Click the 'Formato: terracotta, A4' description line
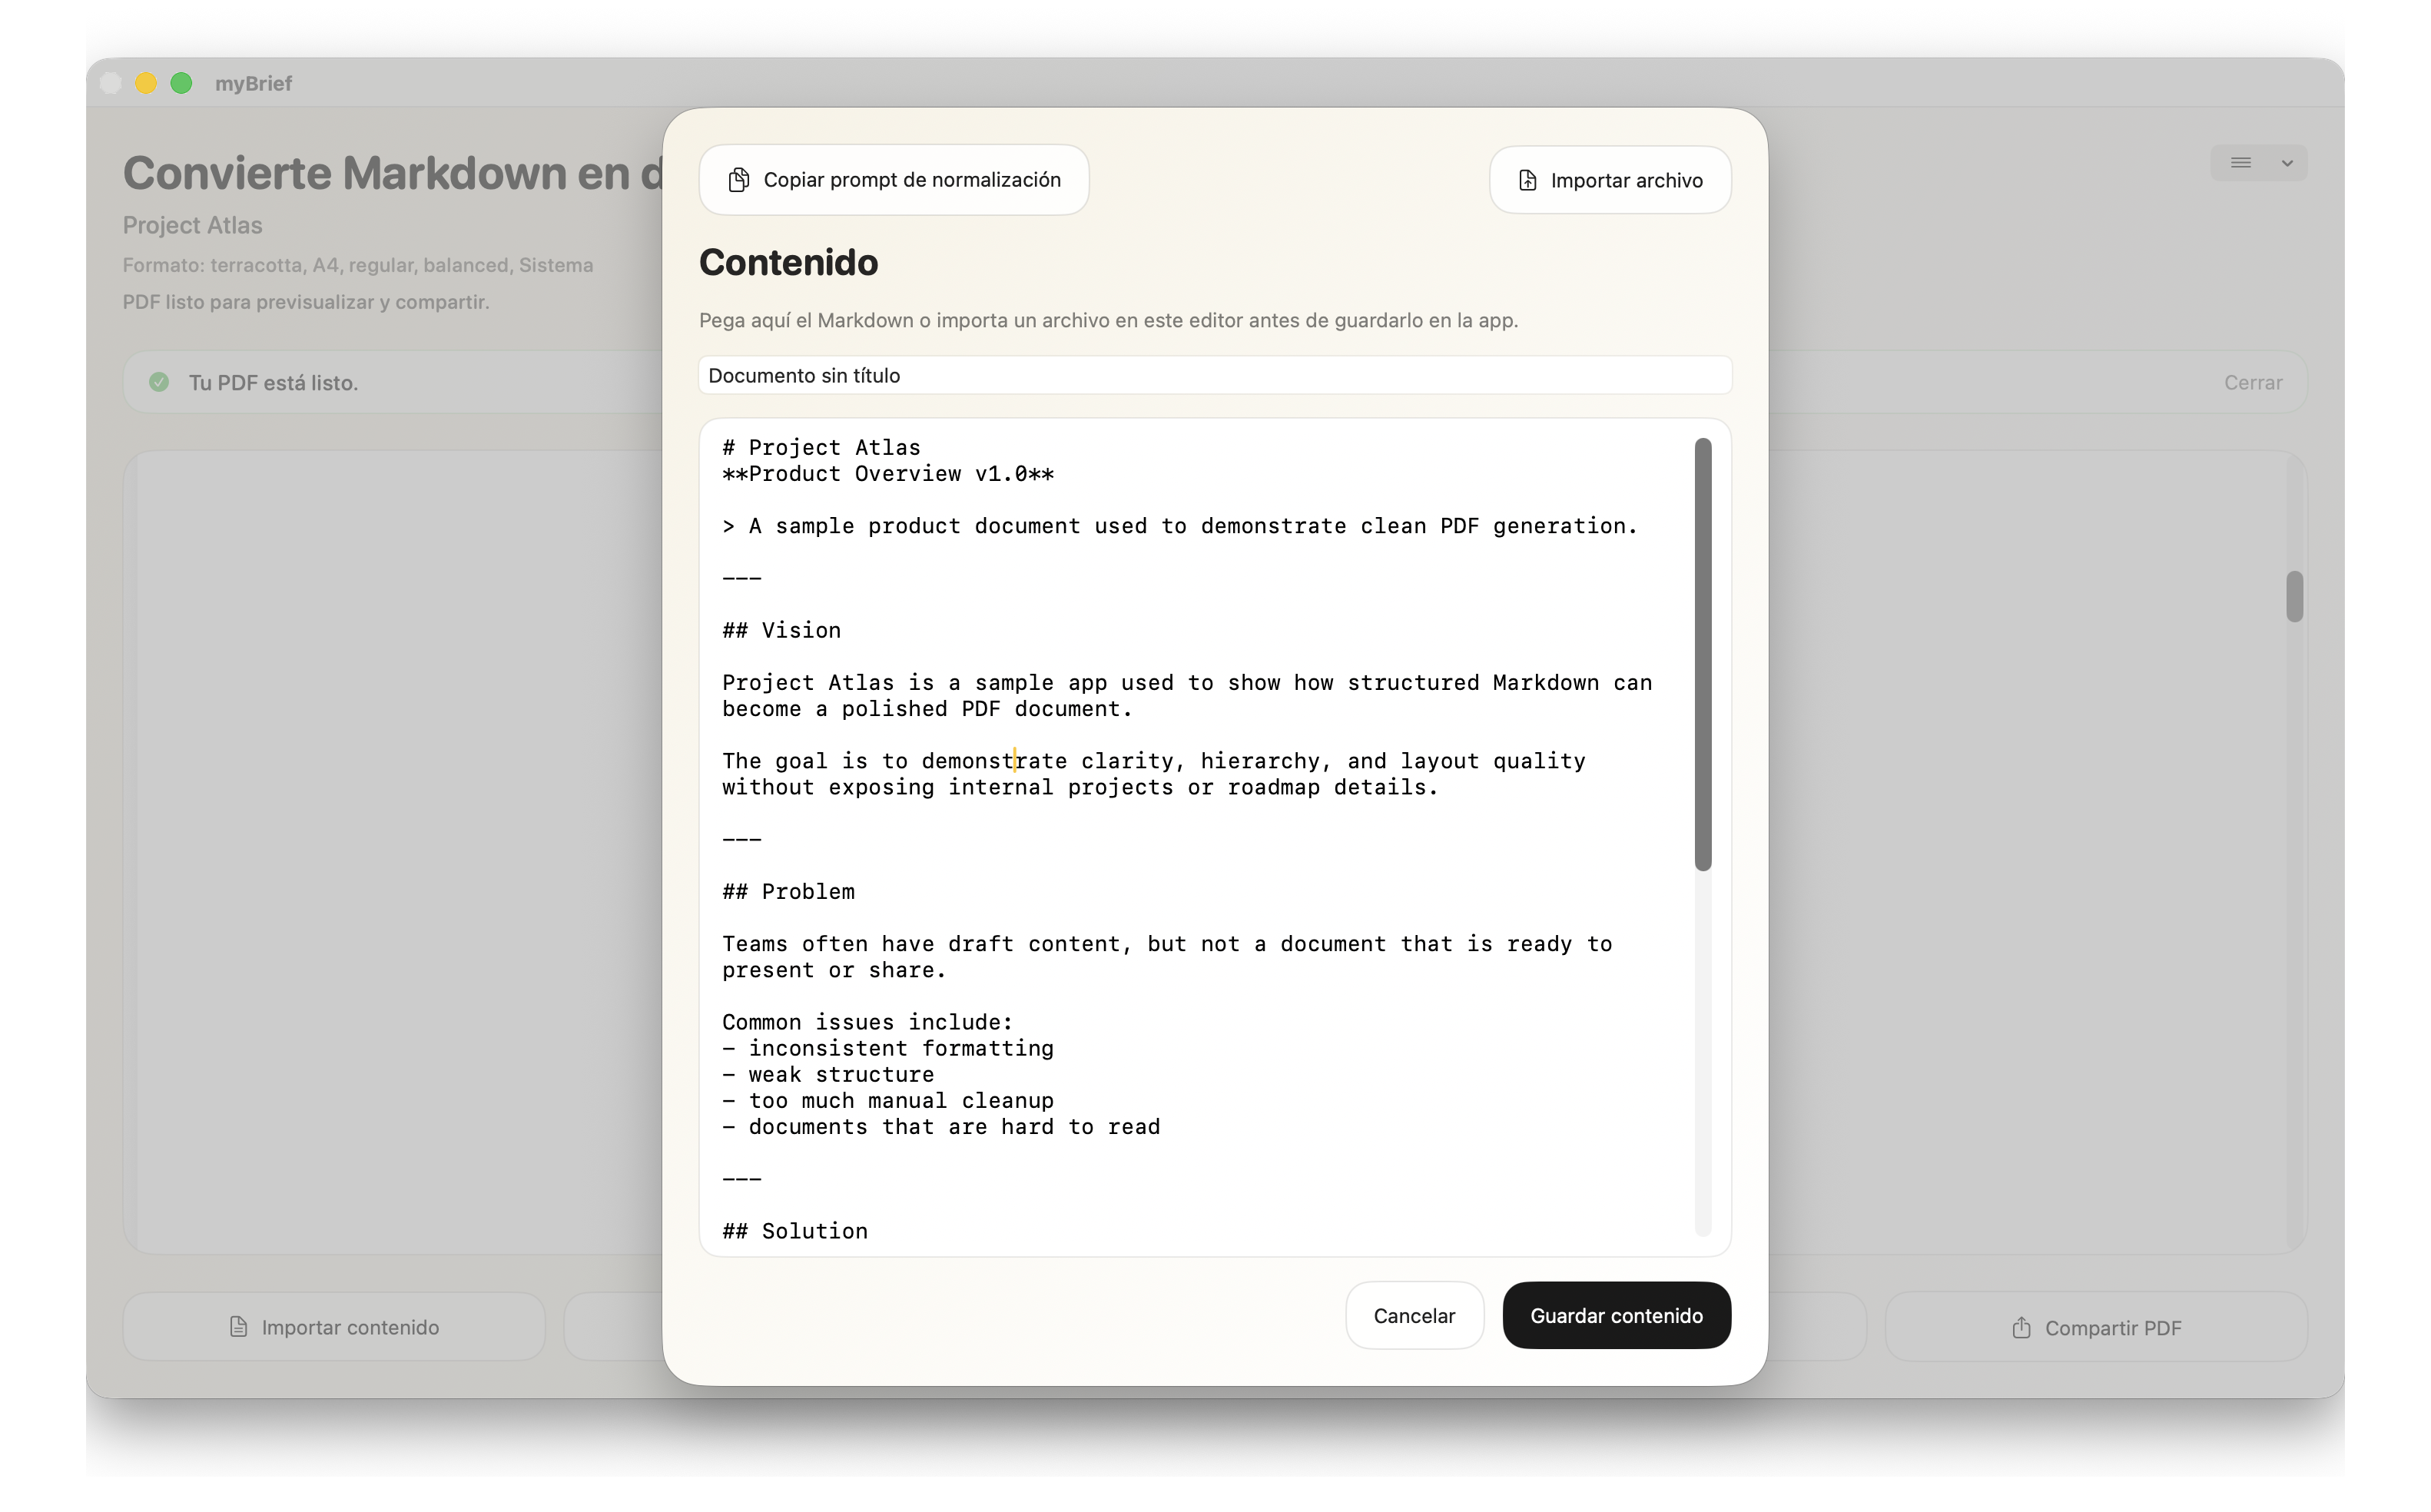Viewport: 2431px width, 1512px height. tap(358, 265)
